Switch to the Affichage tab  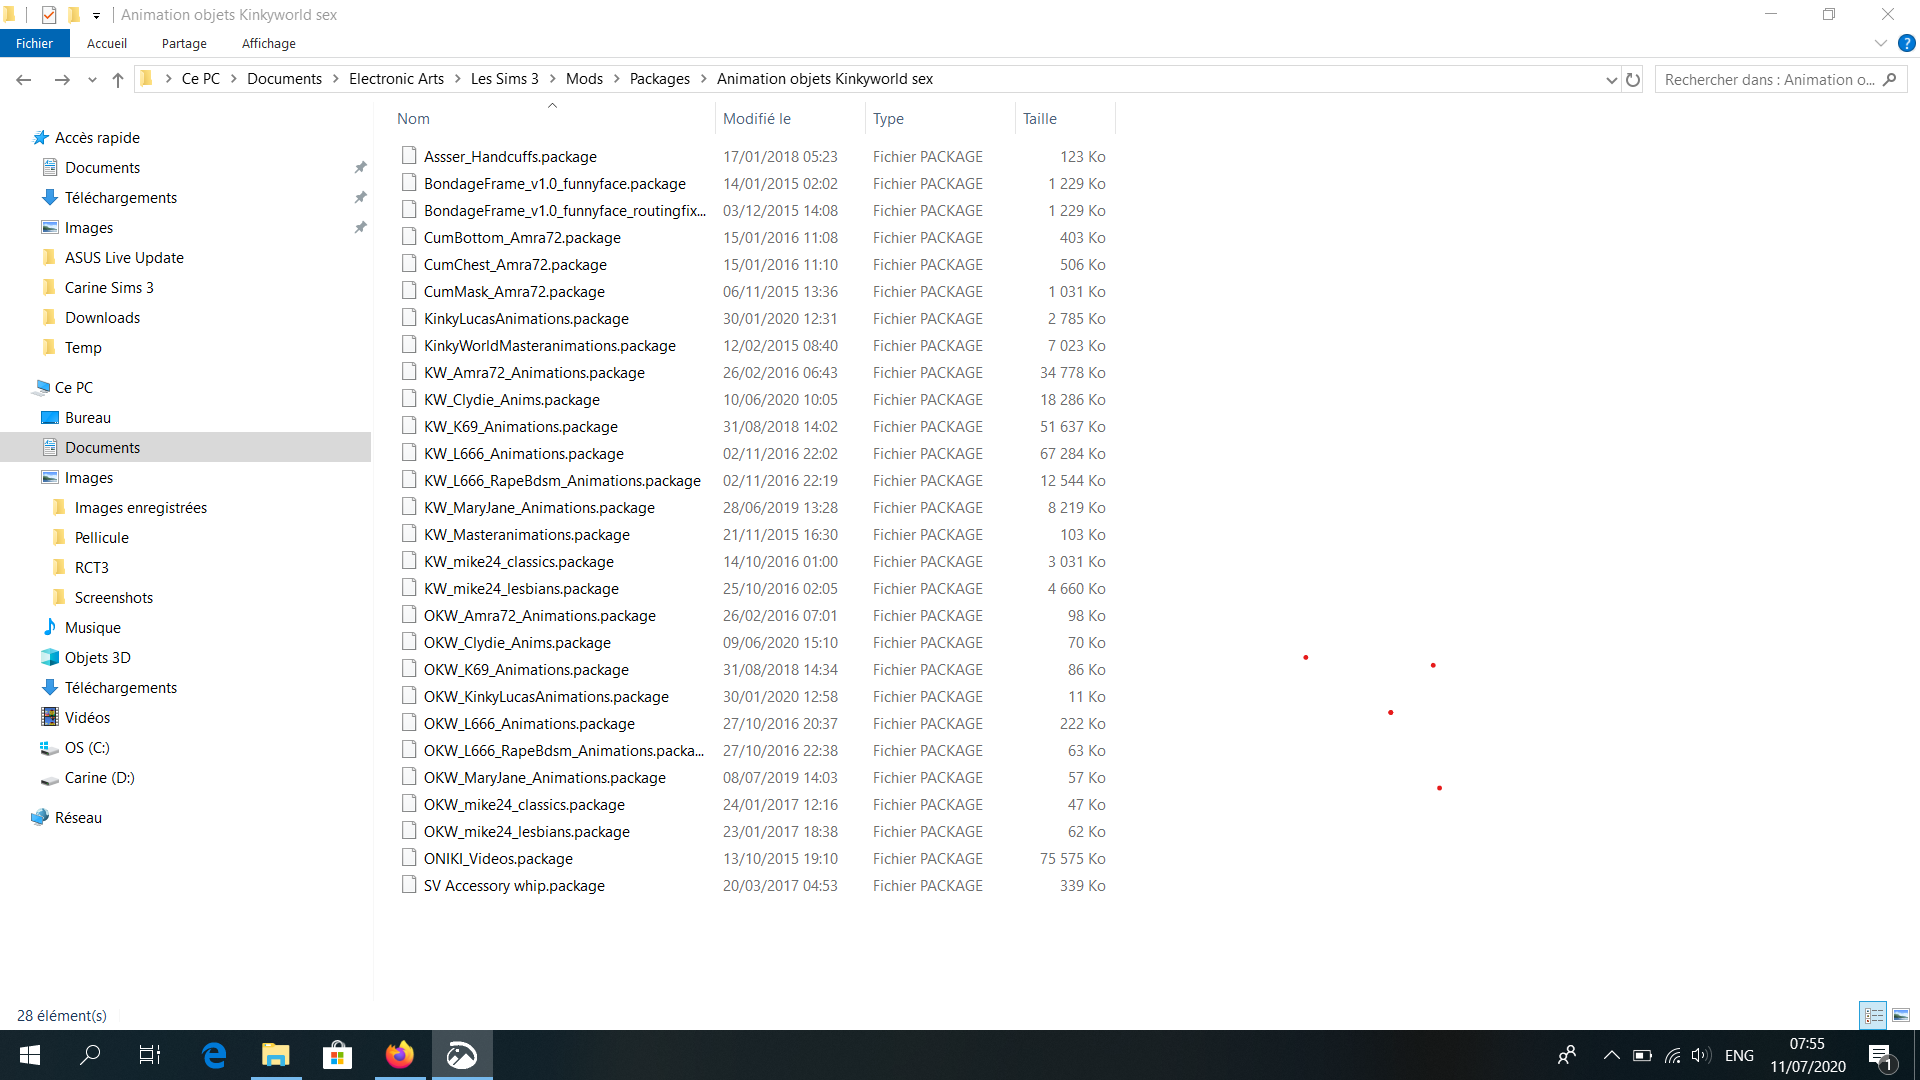click(x=269, y=43)
